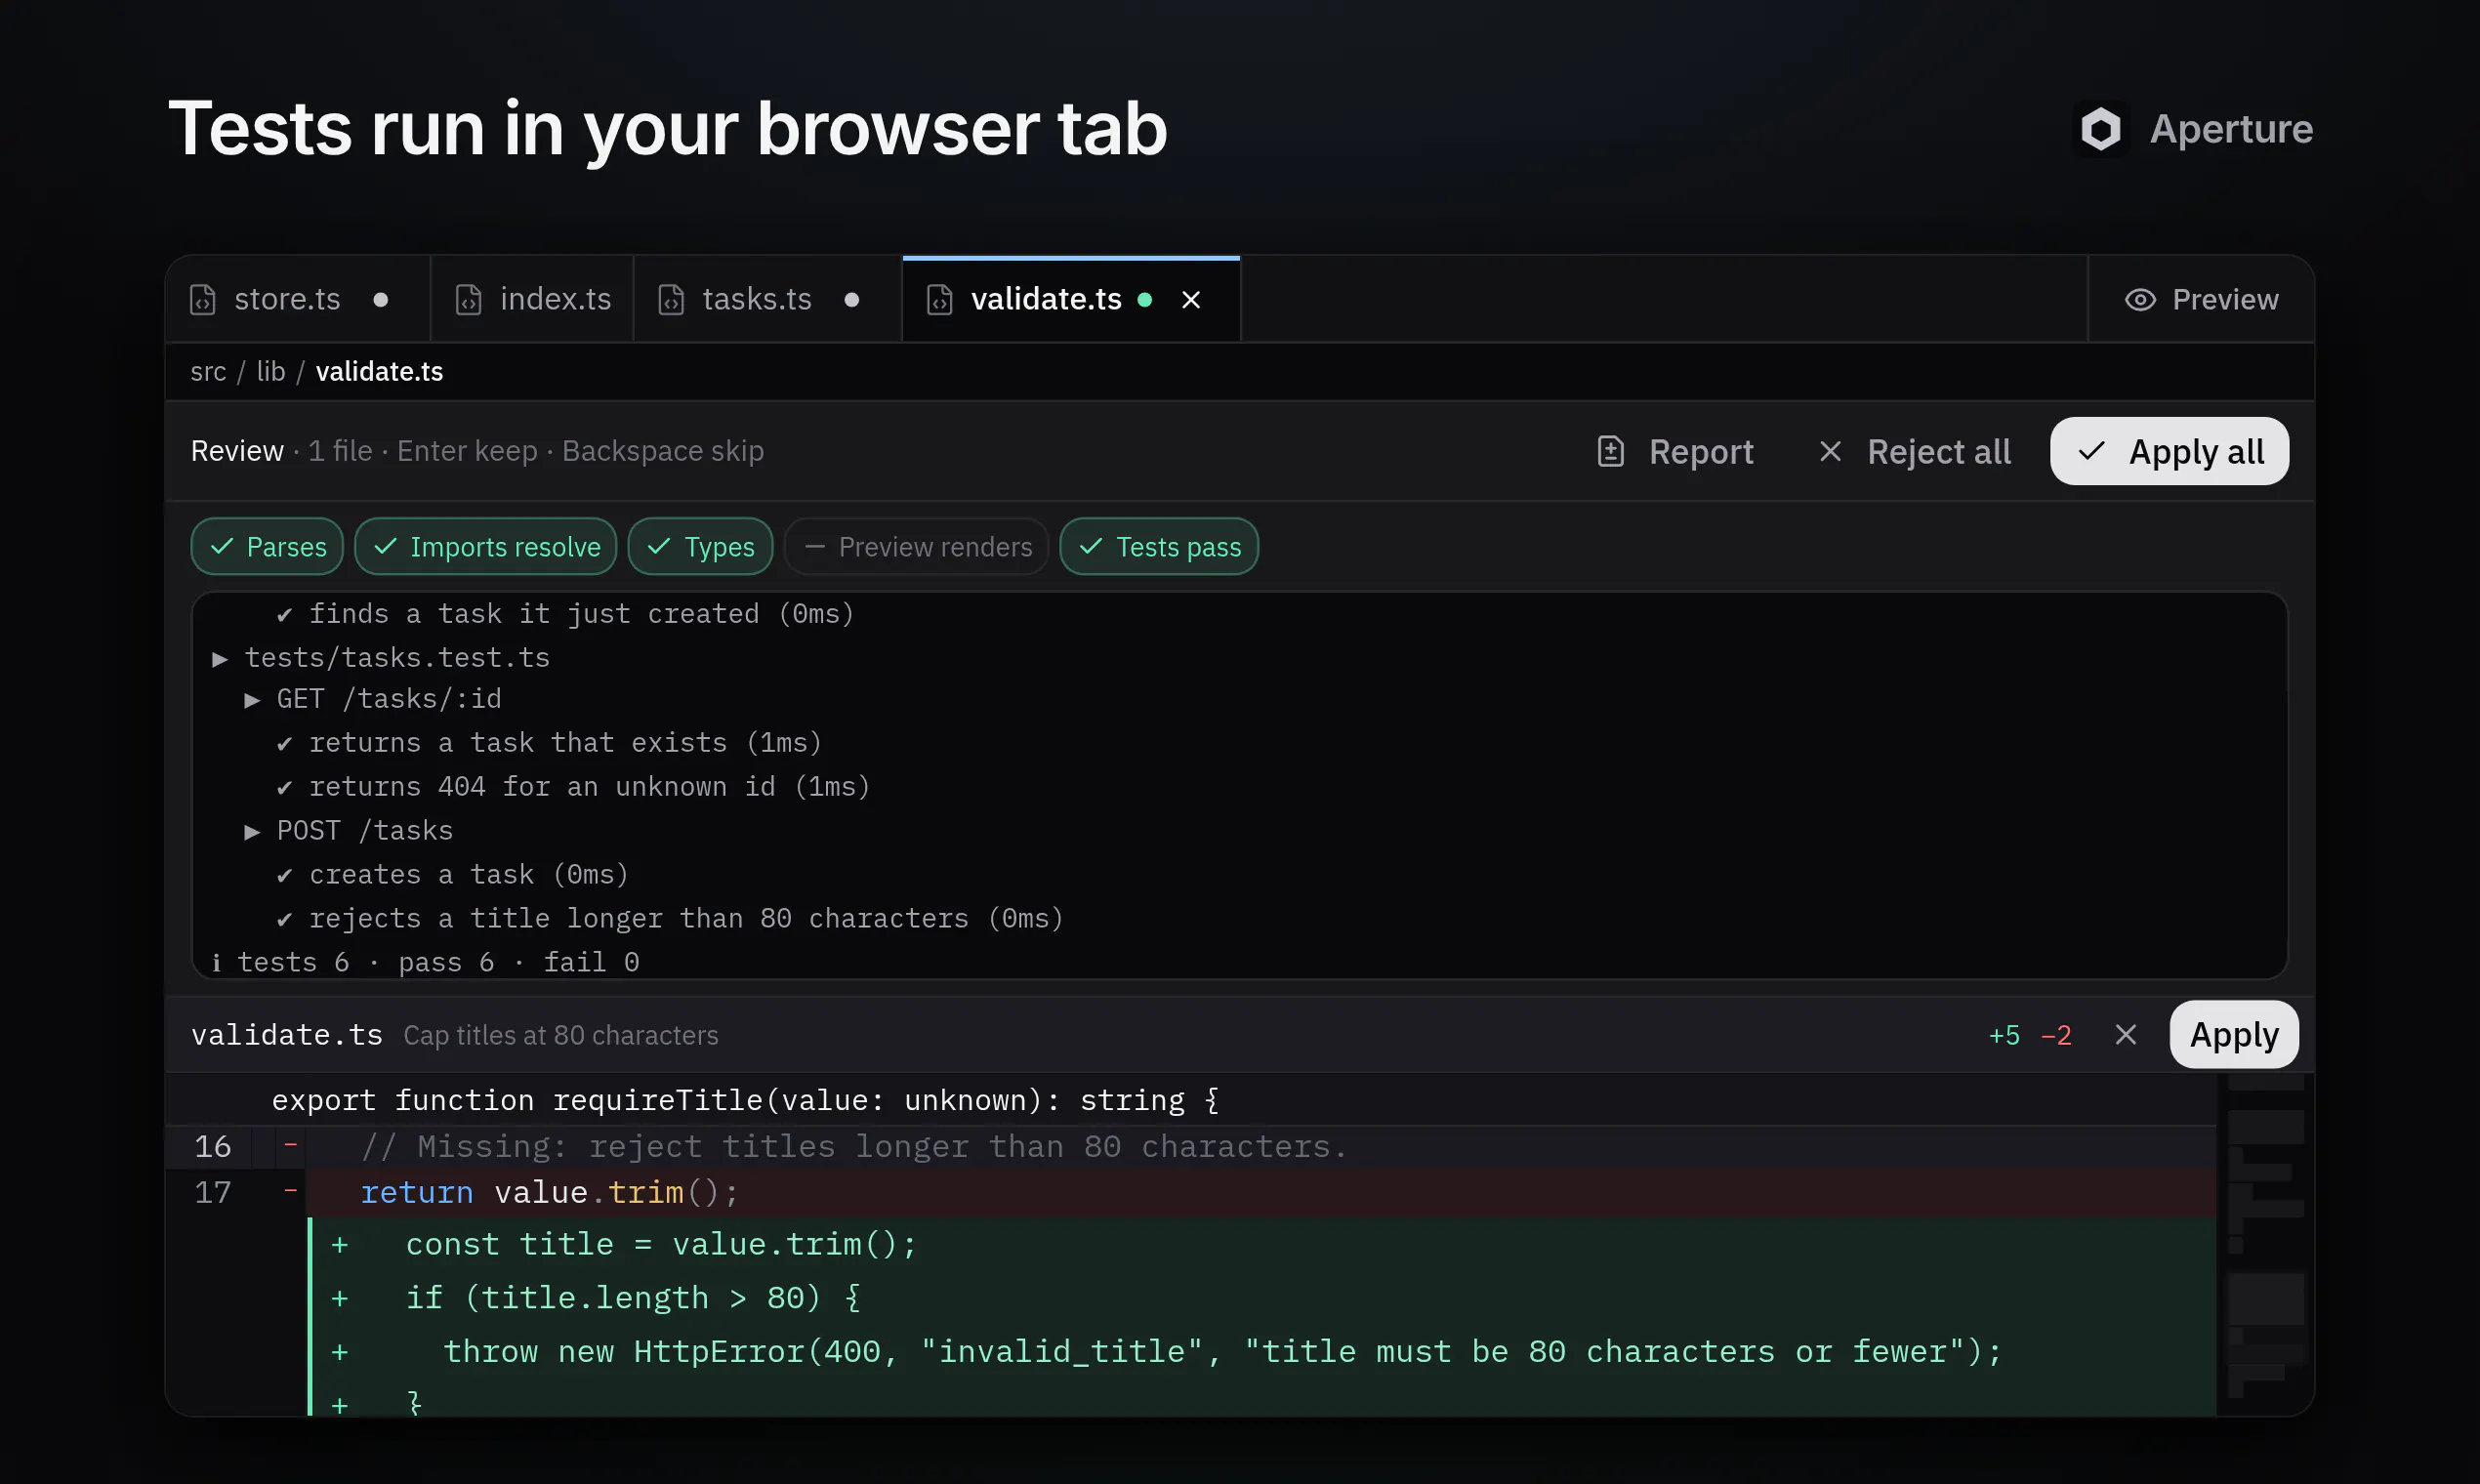Screen dimensions: 2480x1484
Task: Select the tasks.ts tab
Action: tap(767, 299)
